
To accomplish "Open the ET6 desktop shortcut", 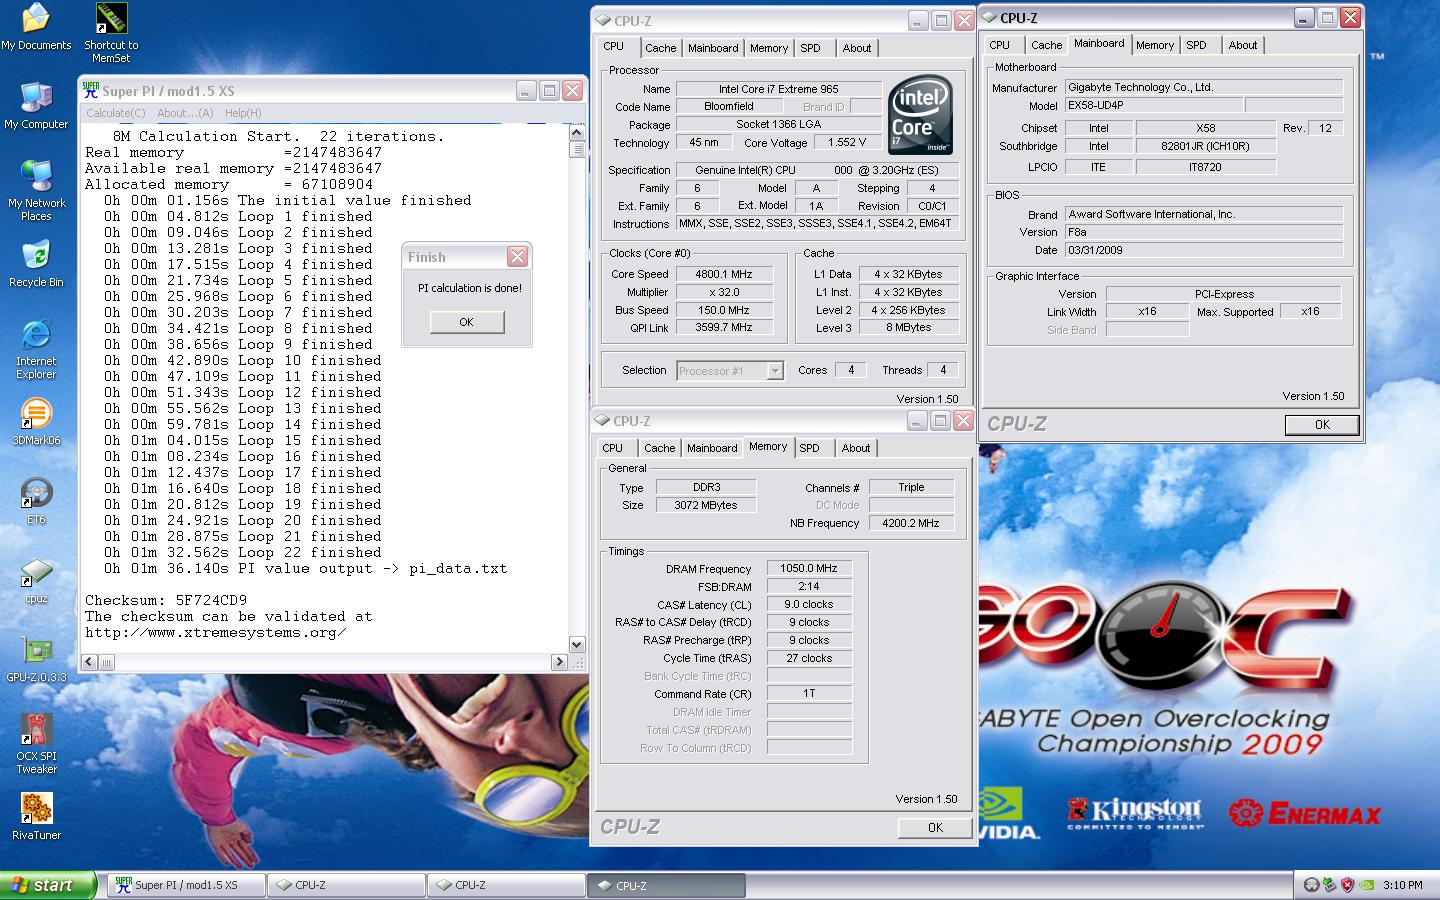I will click(x=36, y=501).
